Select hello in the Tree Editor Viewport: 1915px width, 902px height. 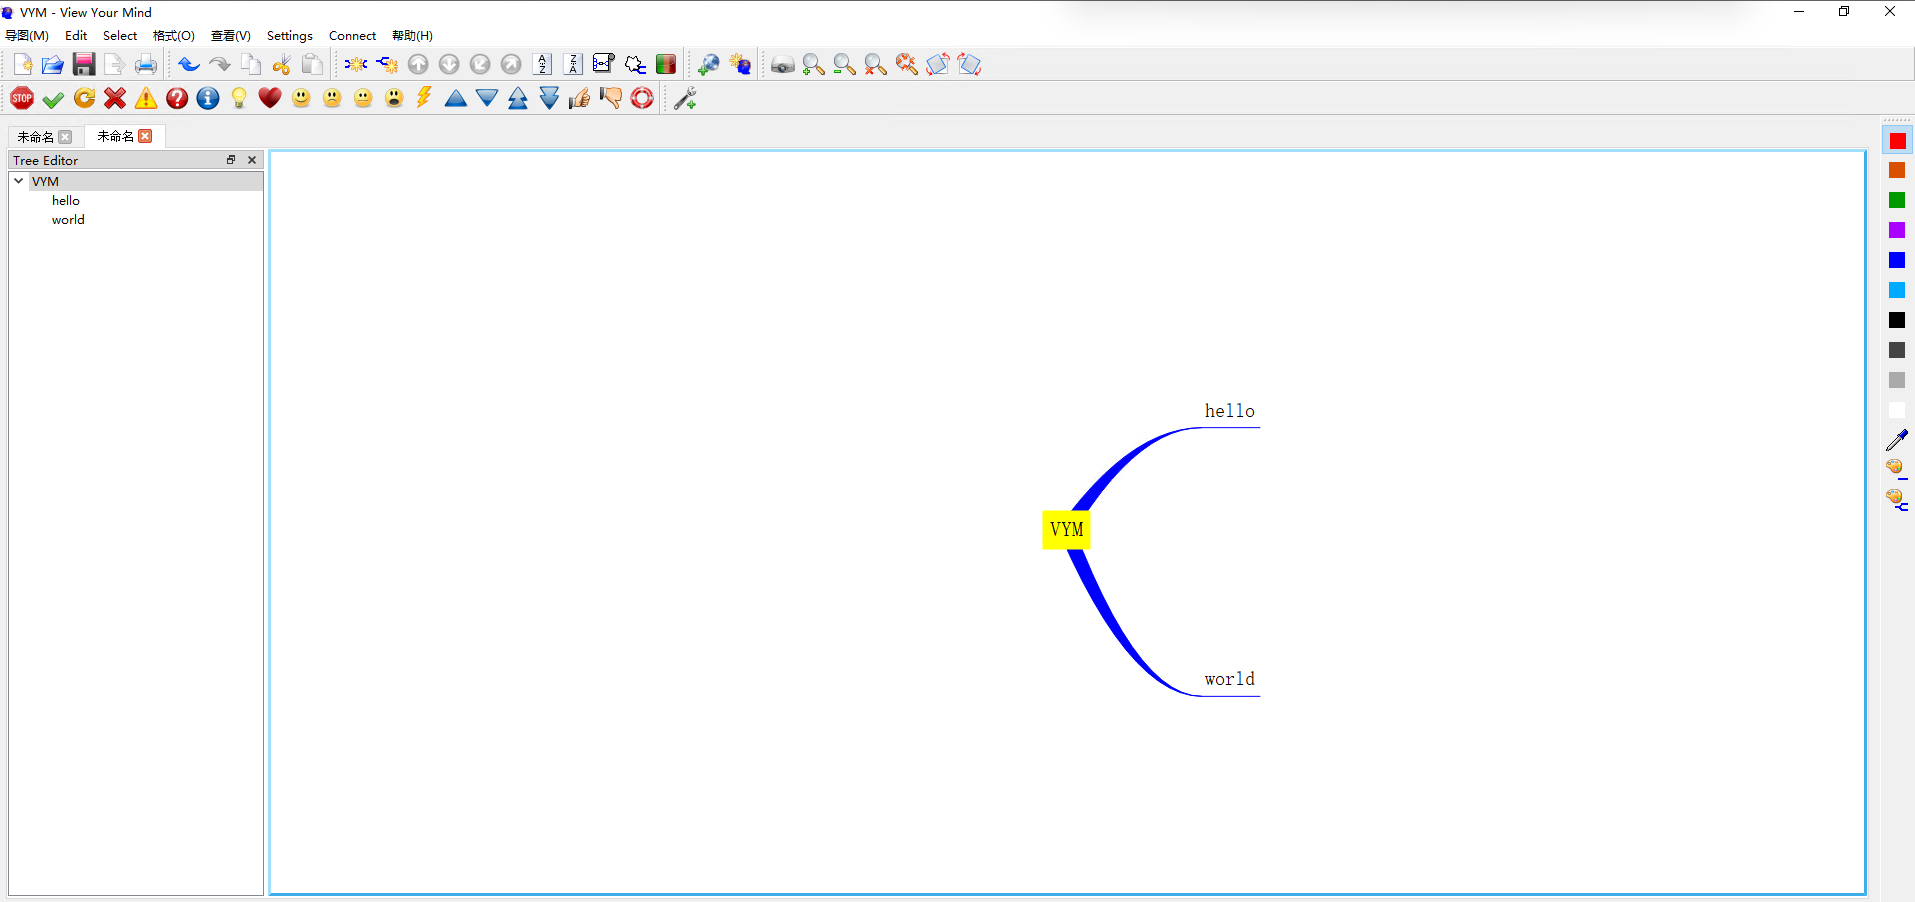(66, 201)
